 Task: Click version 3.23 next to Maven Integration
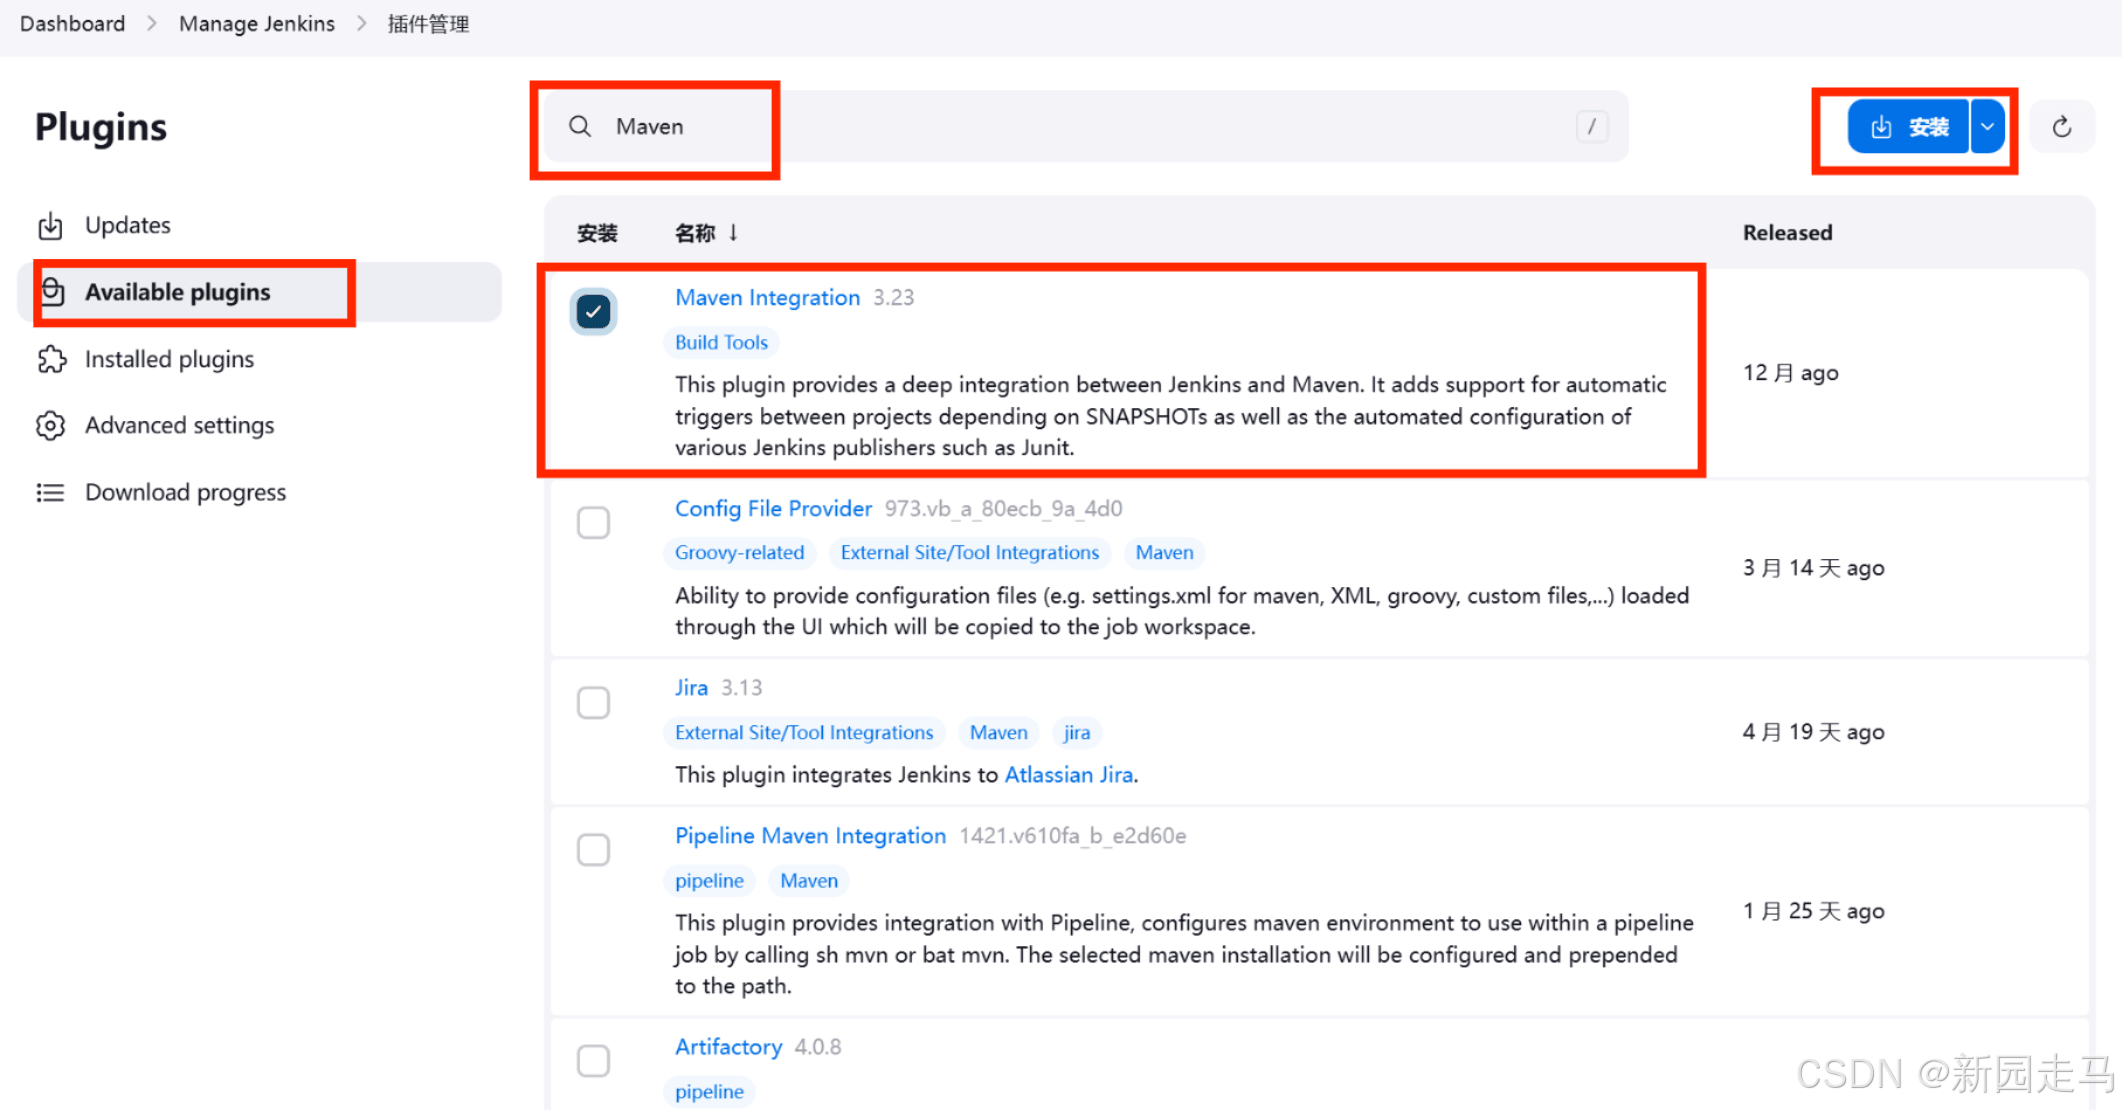pyautogui.click(x=893, y=298)
